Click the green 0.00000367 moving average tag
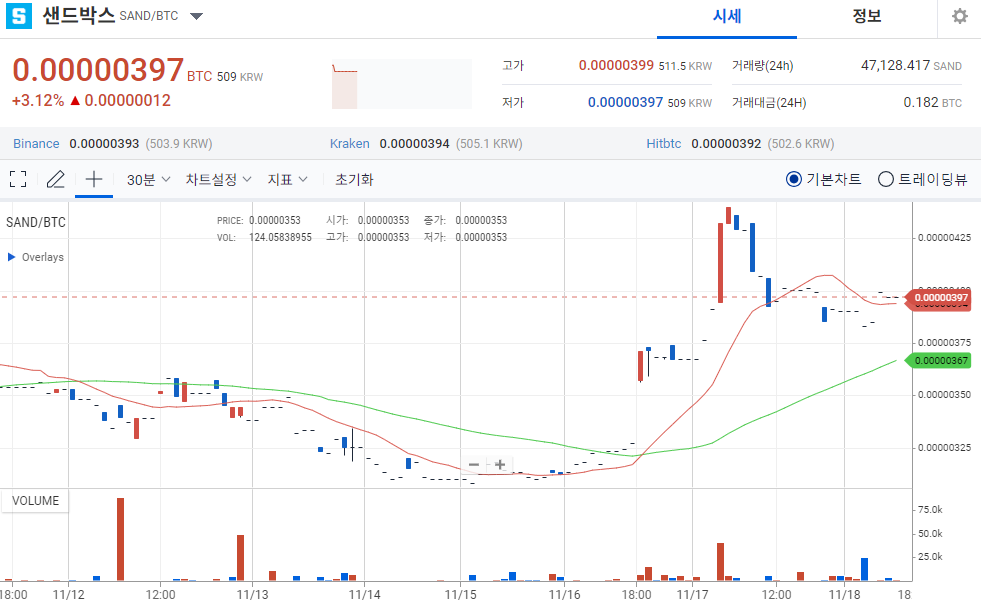981x604 pixels. (939, 361)
